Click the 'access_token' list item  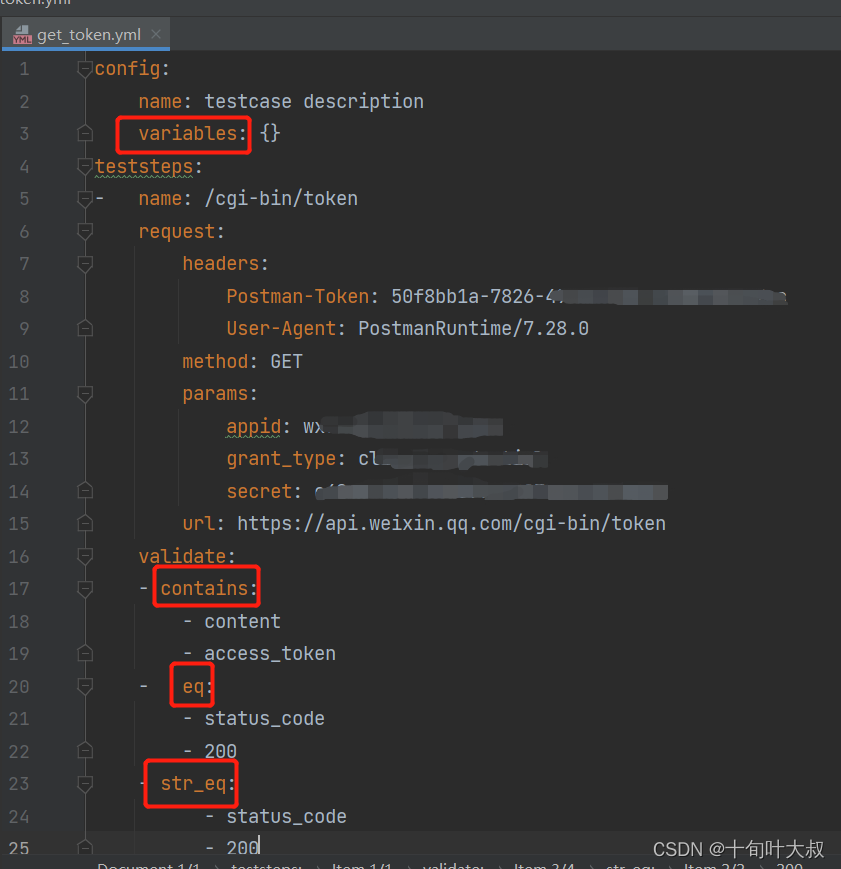tap(270, 654)
